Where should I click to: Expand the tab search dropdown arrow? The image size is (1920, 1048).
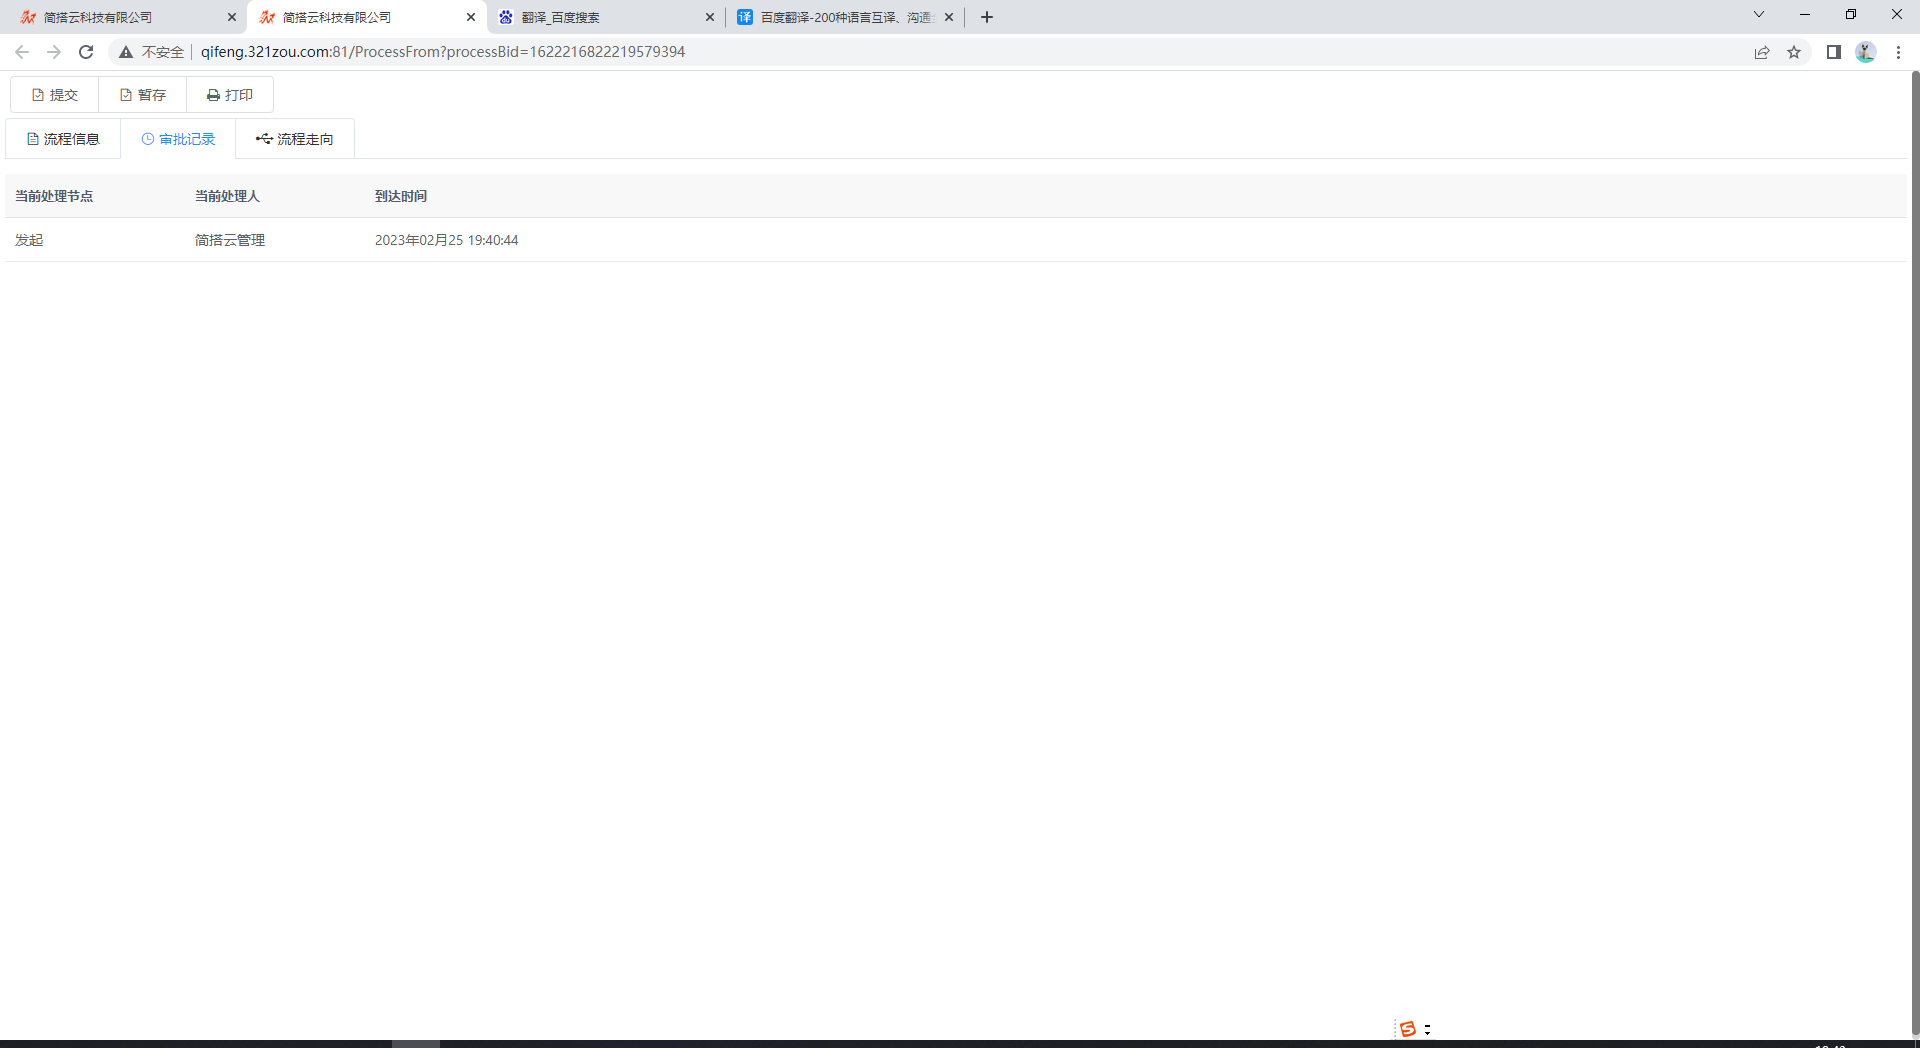tap(1759, 14)
